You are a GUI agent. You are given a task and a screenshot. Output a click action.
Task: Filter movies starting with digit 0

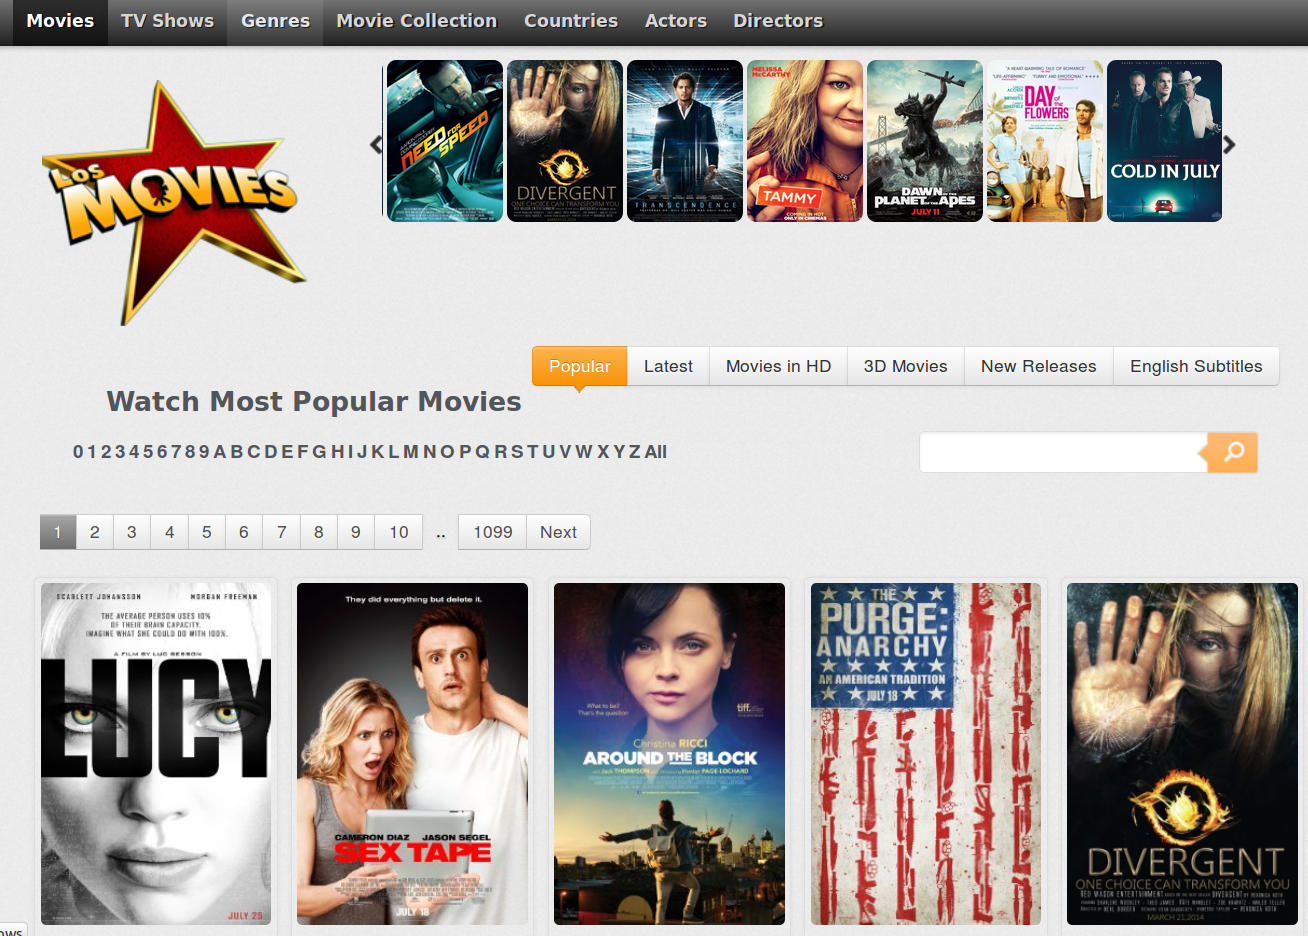[x=78, y=452]
